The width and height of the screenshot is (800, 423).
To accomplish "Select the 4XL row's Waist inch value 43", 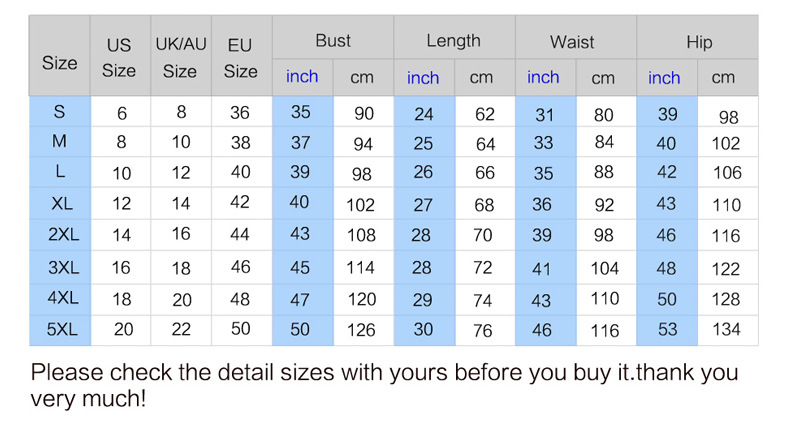I will click(x=541, y=299).
